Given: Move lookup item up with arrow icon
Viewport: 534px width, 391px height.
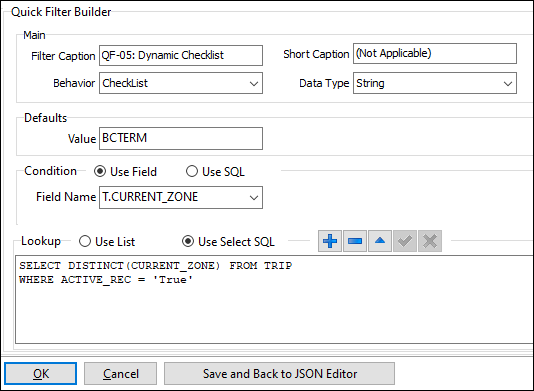Looking at the screenshot, I should point(380,241).
